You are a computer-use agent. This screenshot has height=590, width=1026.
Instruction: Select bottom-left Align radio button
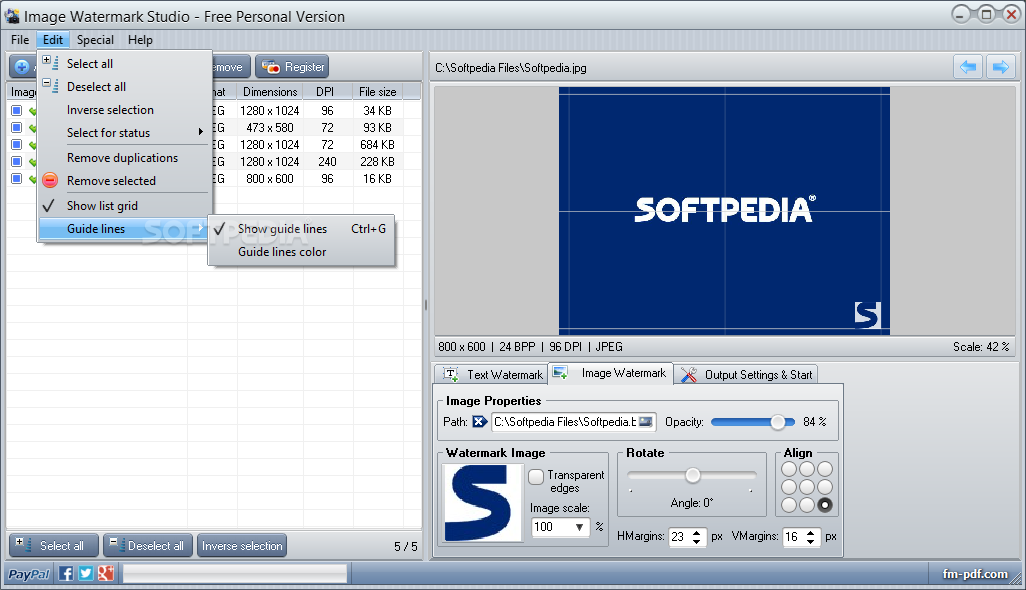pyautogui.click(x=789, y=504)
